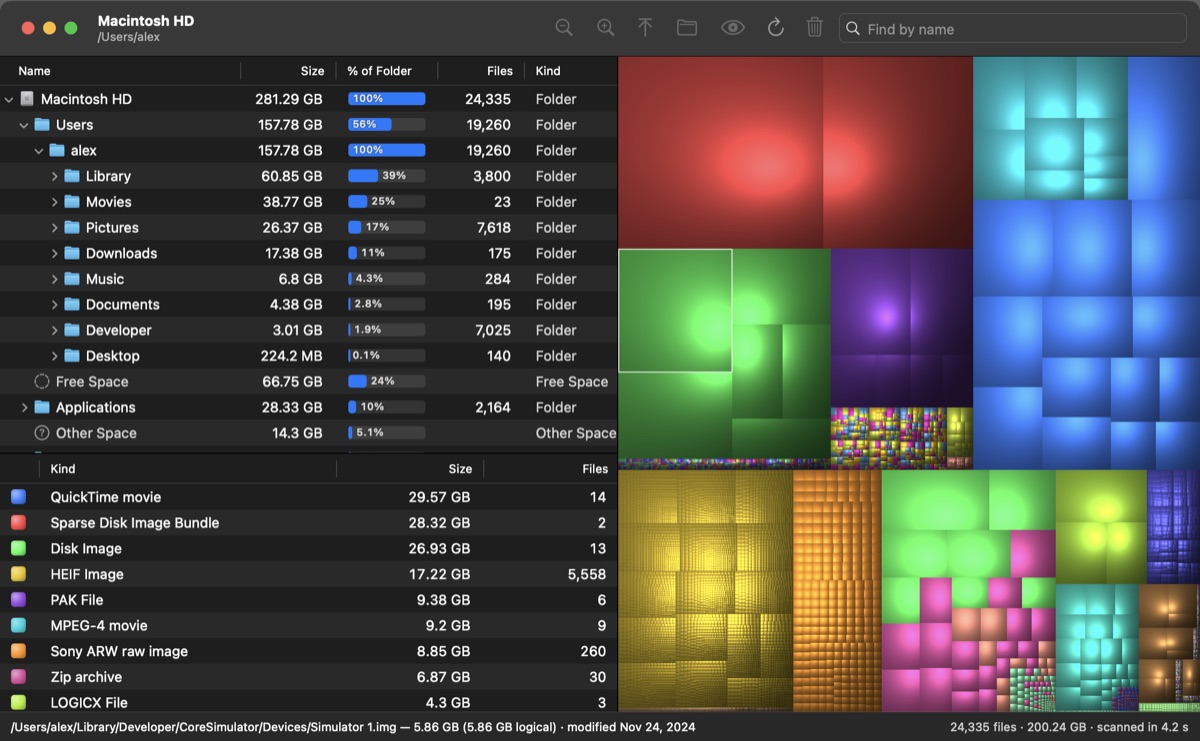Click the Documents folder icon

pos(72,304)
